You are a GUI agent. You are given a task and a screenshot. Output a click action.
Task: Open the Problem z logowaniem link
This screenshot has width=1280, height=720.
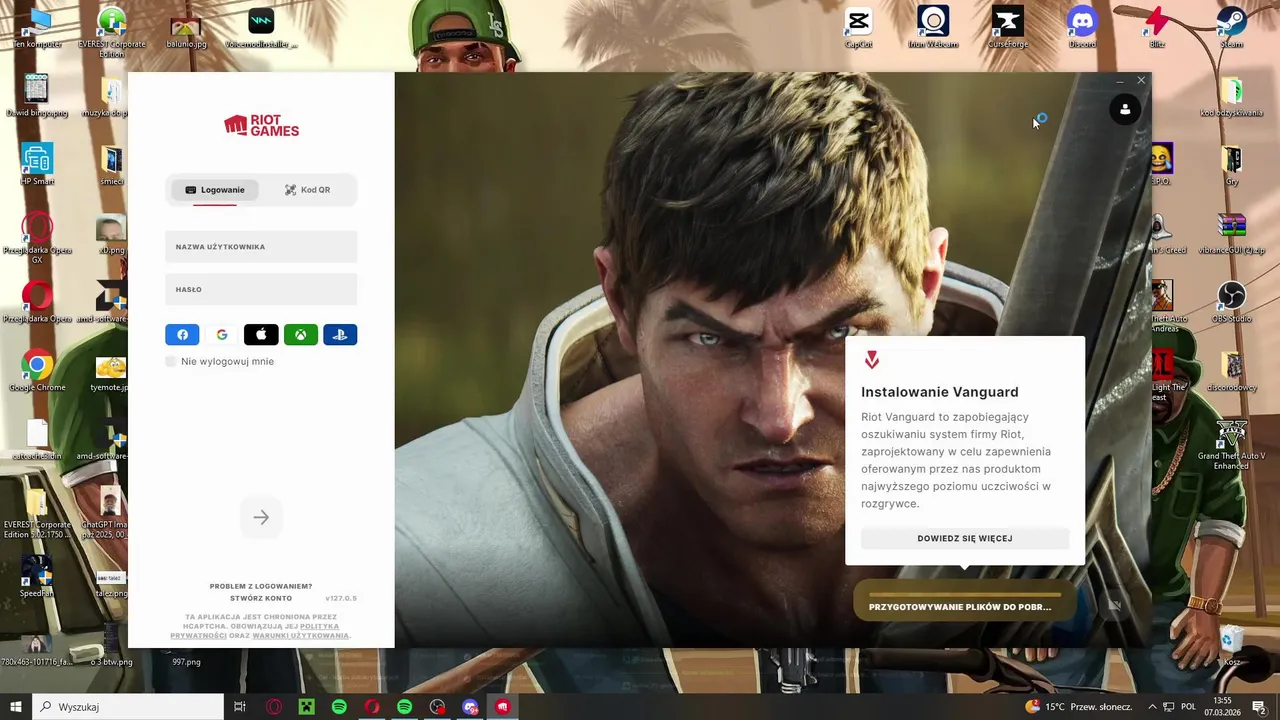(261, 586)
